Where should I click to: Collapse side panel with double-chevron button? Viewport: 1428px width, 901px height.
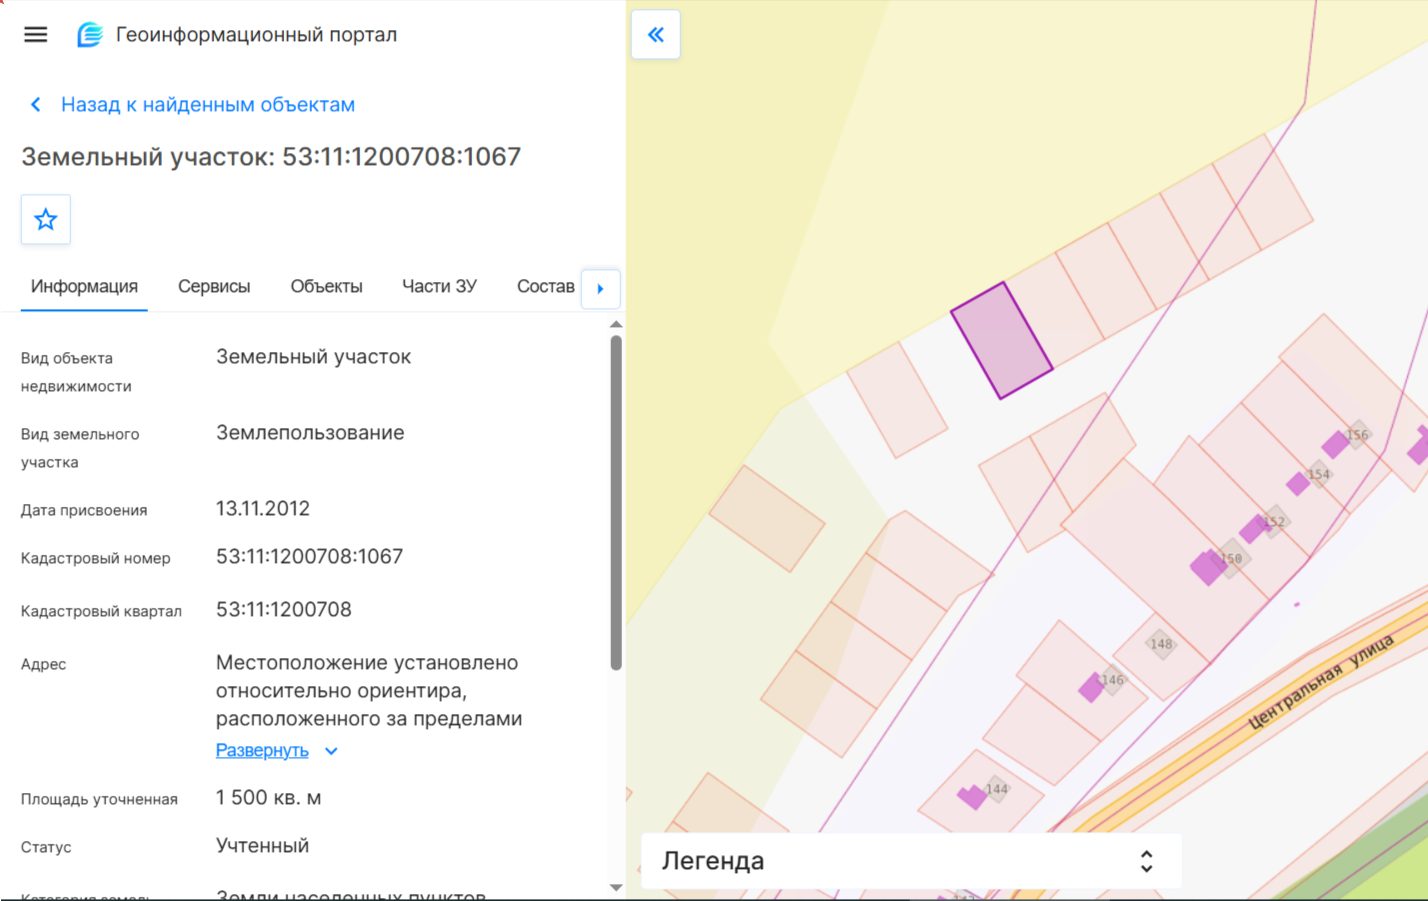[656, 35]
